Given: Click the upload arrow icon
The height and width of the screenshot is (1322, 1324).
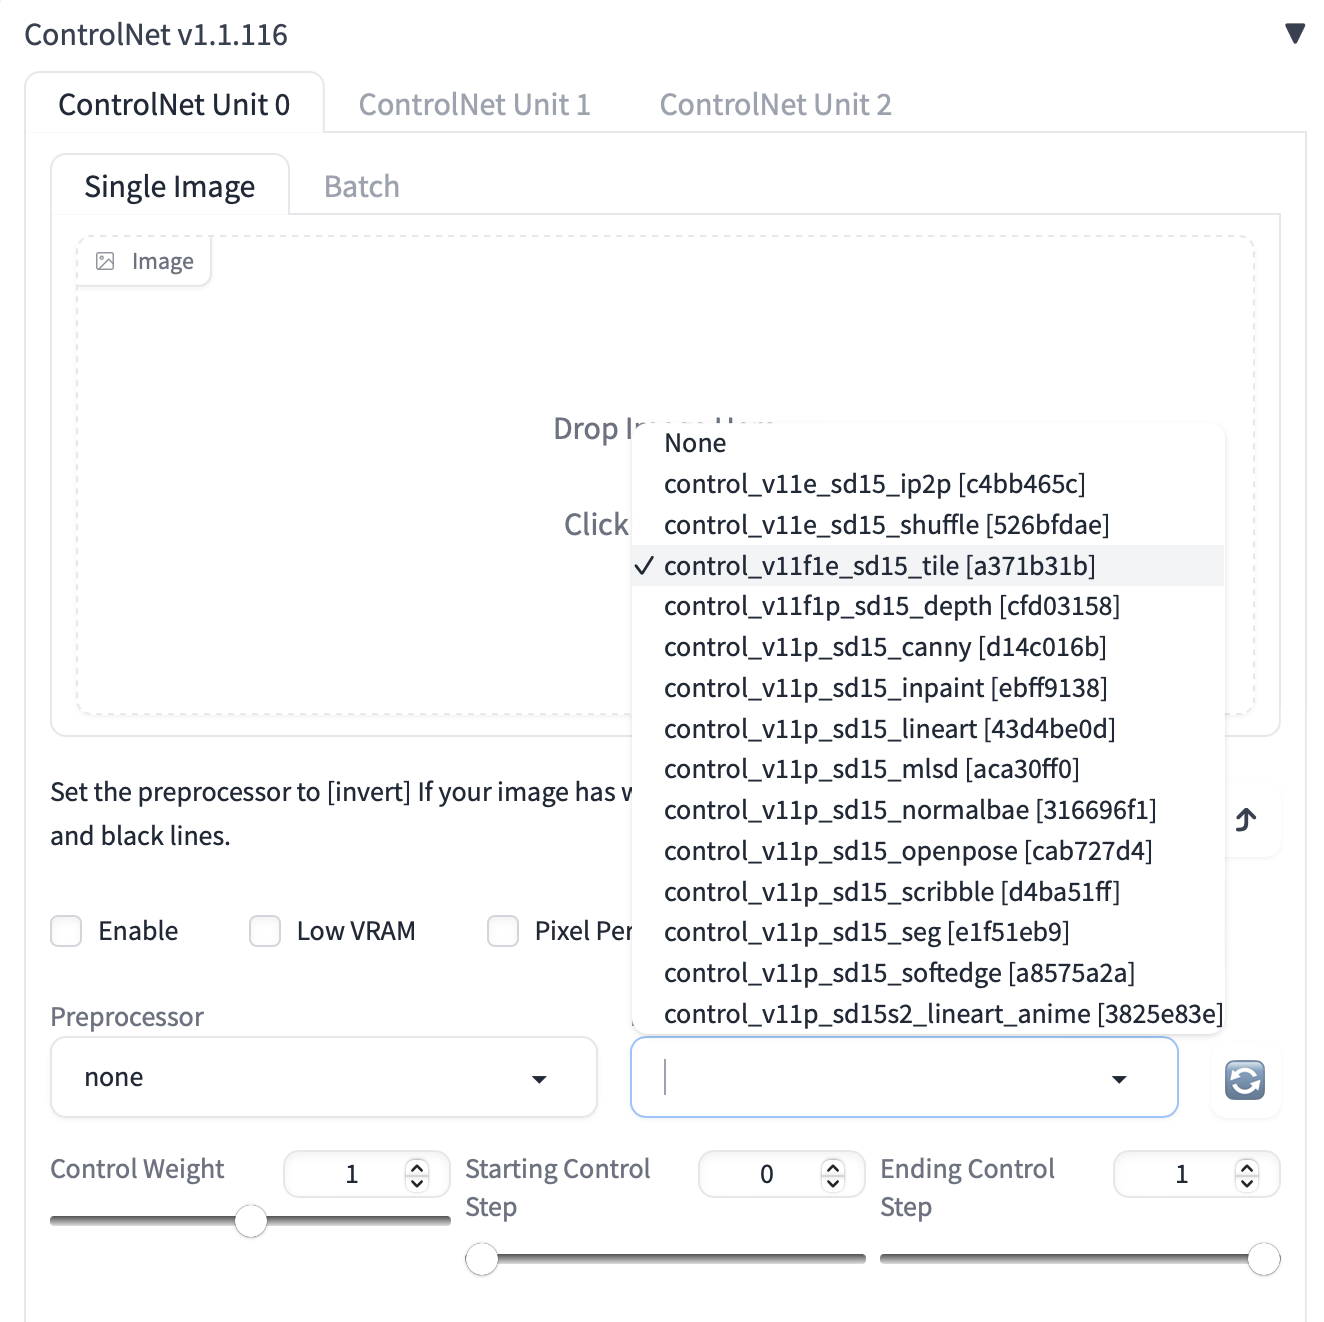Looking at the screenshot, I should coord(1245,820).
